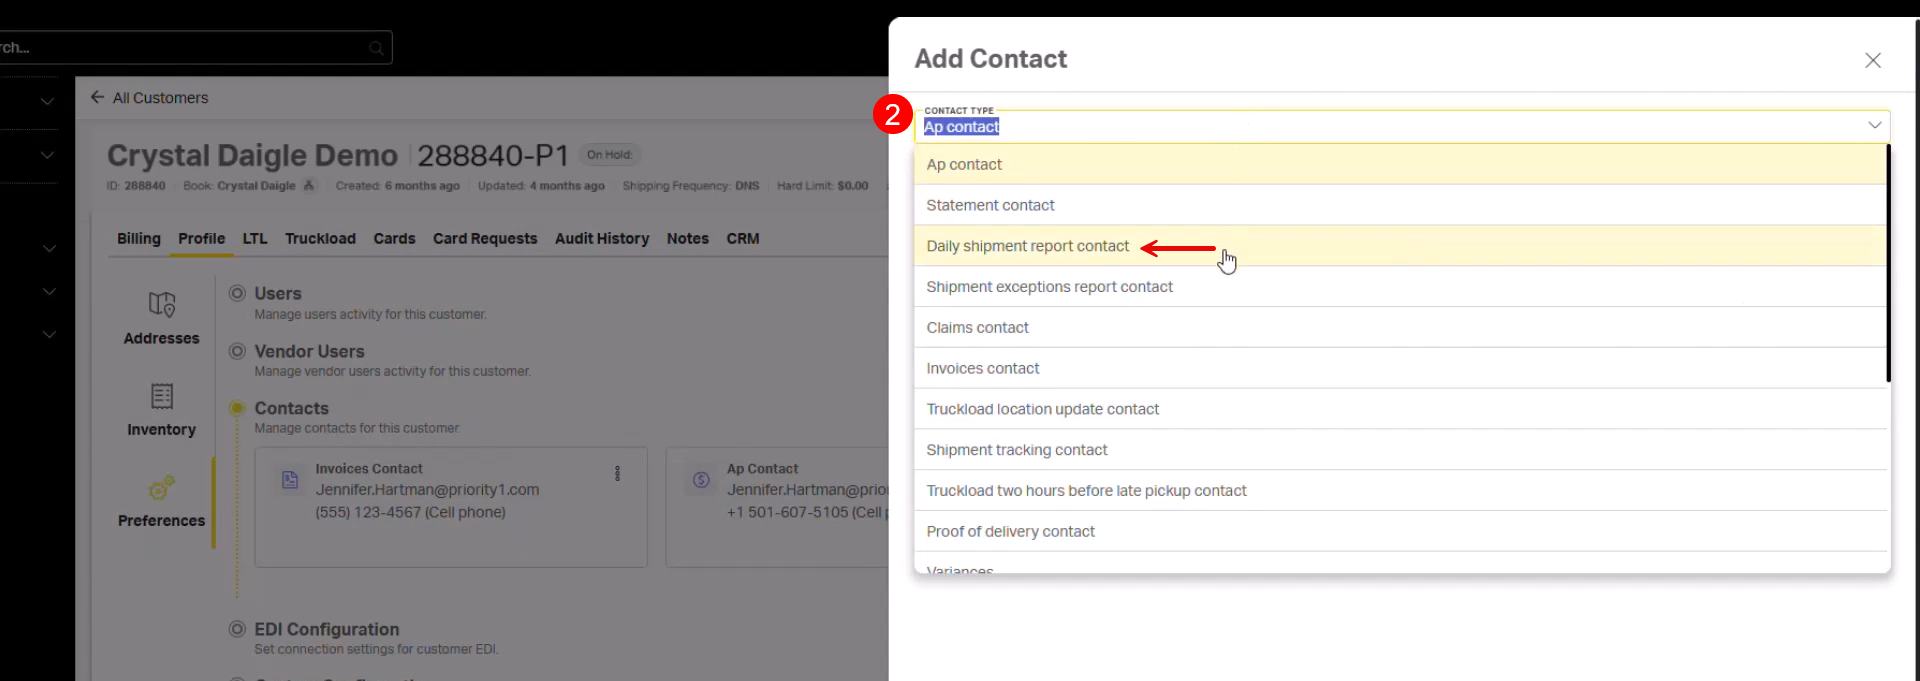Screen dimensions: 1920x681
Task: Click the back arrow beside All Customers
Action: tap(97, 97)
